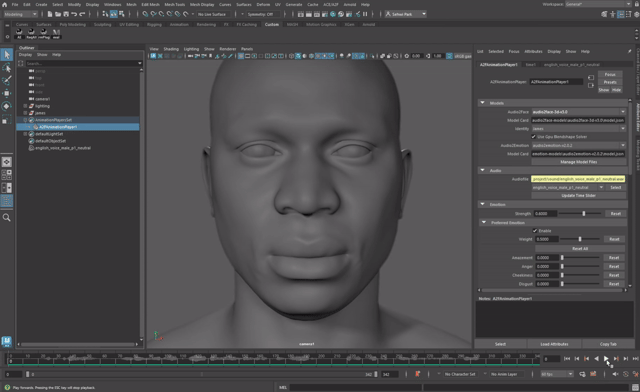The image size is (640, 392).
Task: Open the Script Editor icon in command line
Action: [x=635, y=387]
